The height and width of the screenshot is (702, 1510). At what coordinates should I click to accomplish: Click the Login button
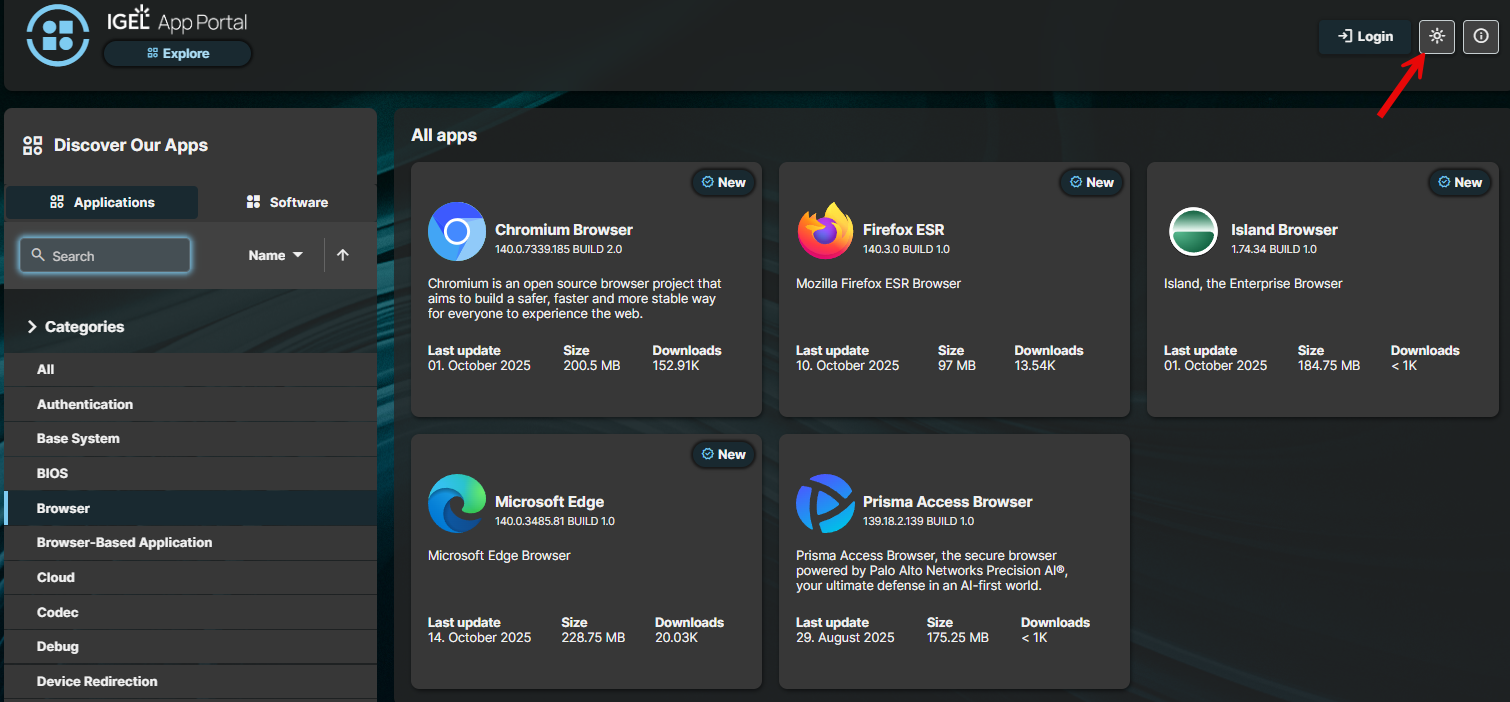click(1364, 36)
